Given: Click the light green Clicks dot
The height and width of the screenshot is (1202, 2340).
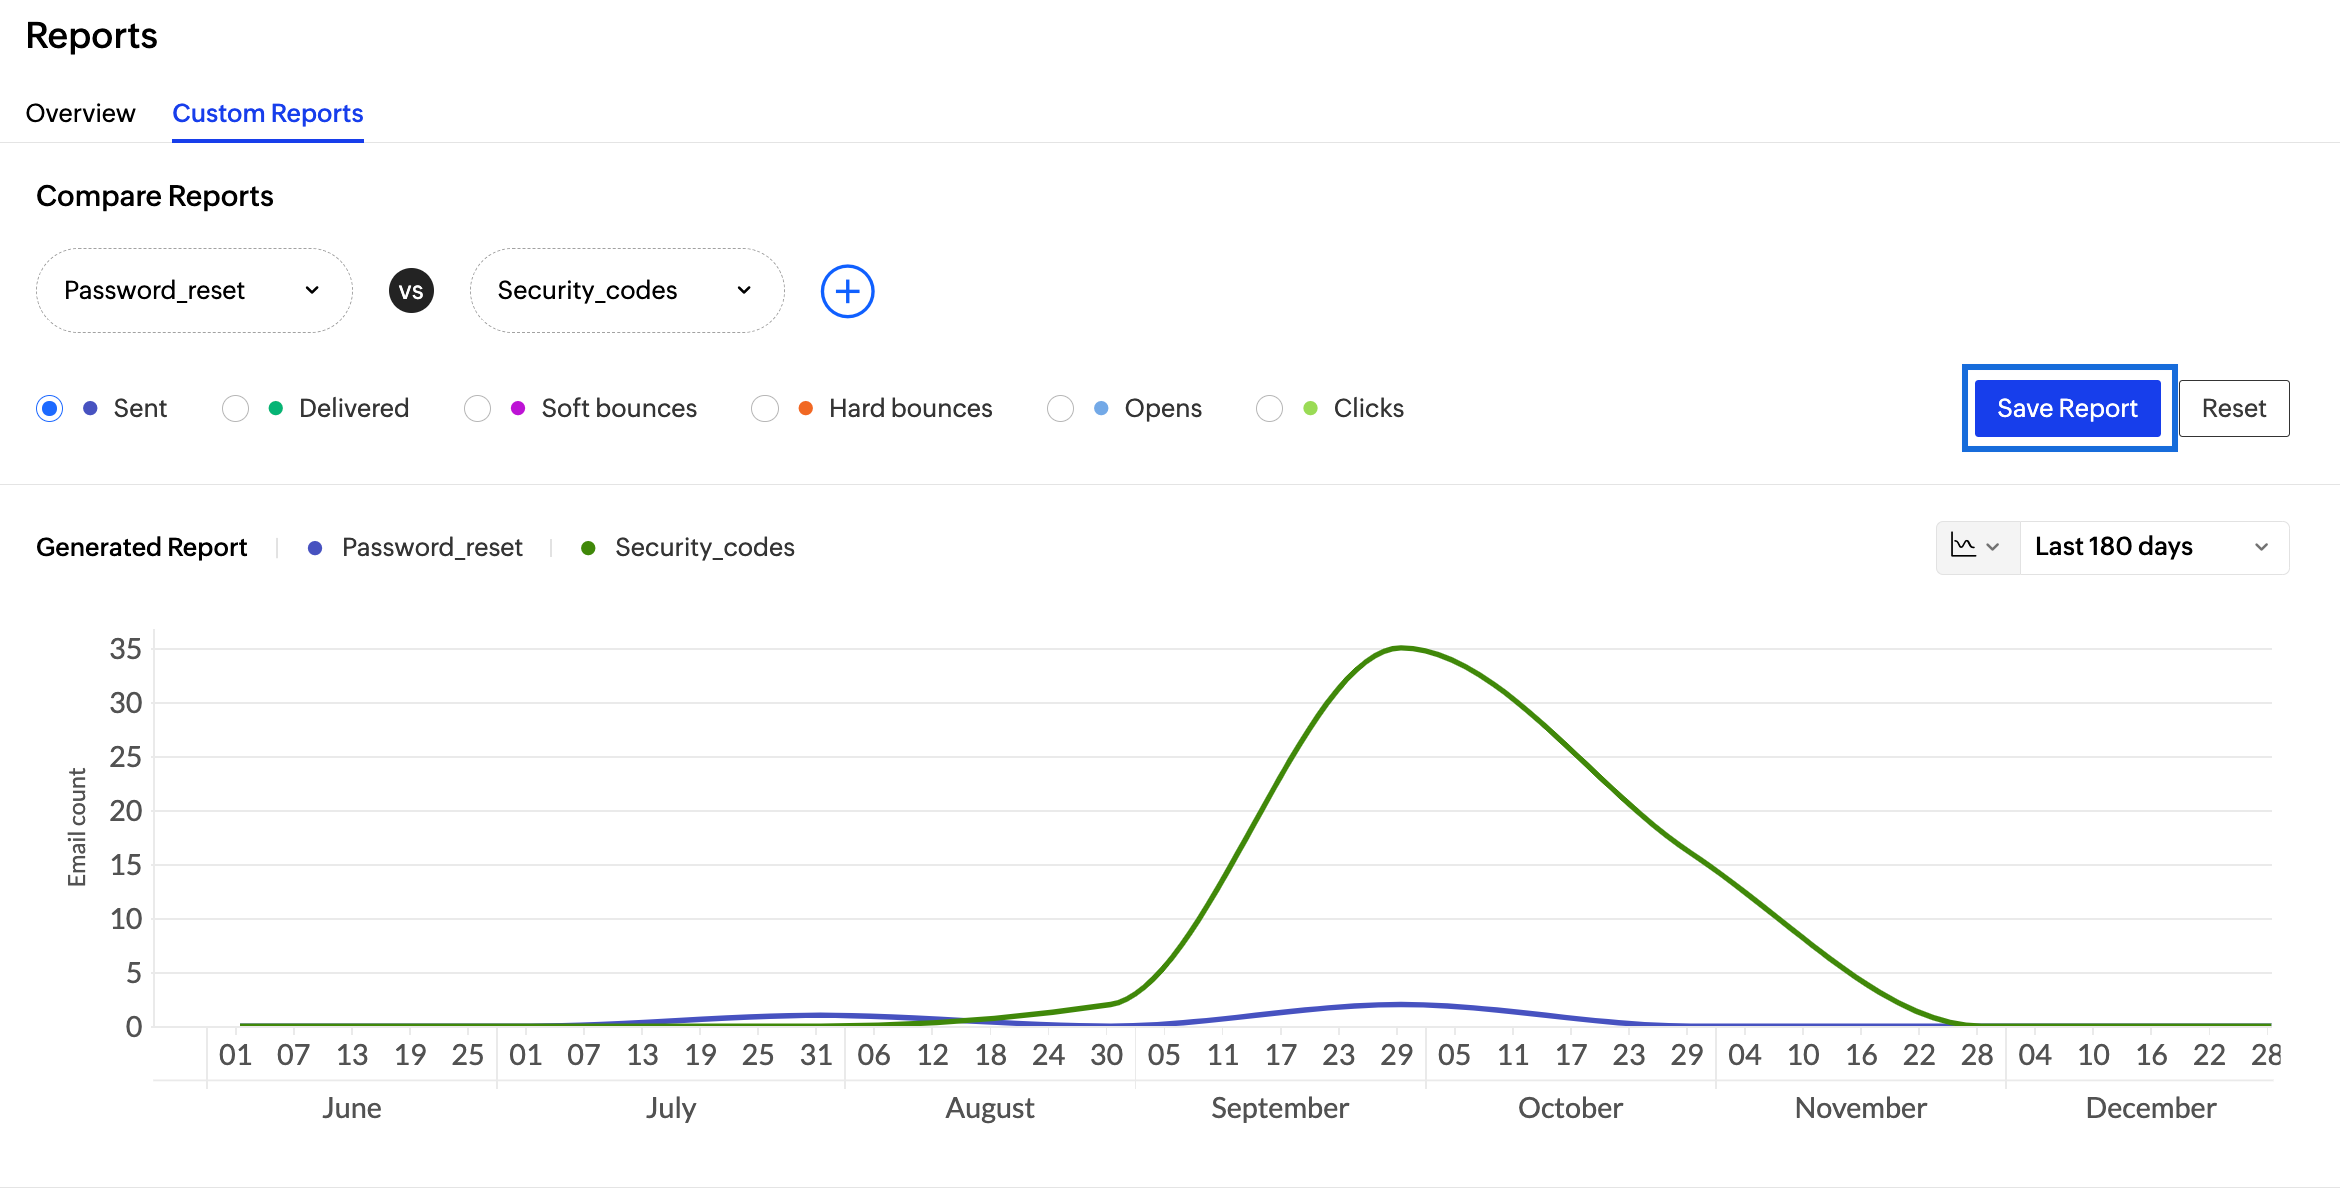Looking at the screenshot, I should (x=1310, y=408).
